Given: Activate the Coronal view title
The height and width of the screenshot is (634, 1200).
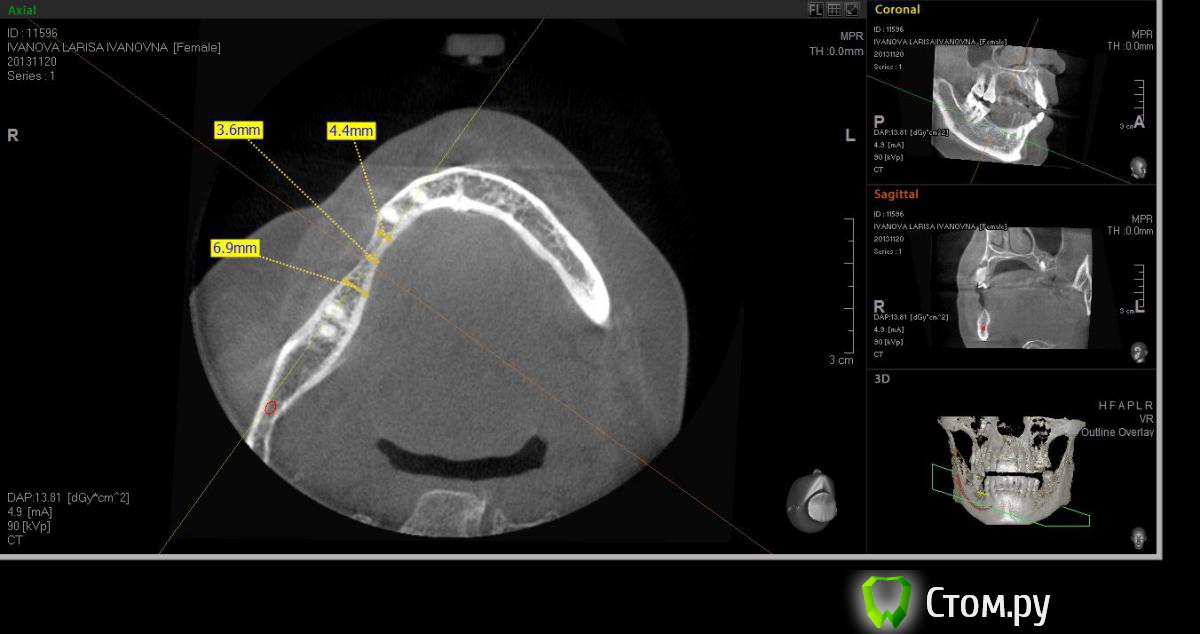Looking at the screenshot, I should (x=897, y=9).
